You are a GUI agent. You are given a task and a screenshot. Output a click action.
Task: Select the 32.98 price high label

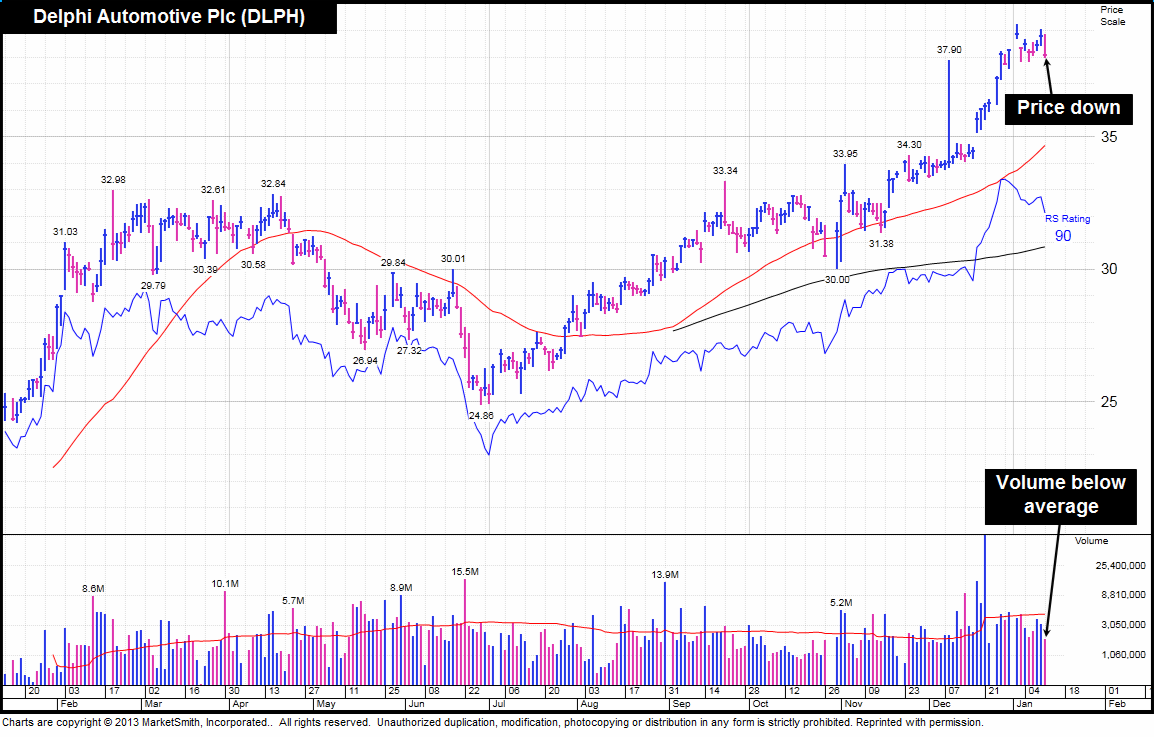[x=113, y=179]
